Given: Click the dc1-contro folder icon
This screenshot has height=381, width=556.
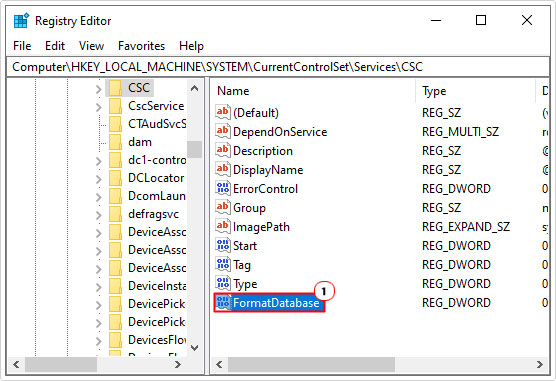Looking at the screenshot, I should (116, 160).
